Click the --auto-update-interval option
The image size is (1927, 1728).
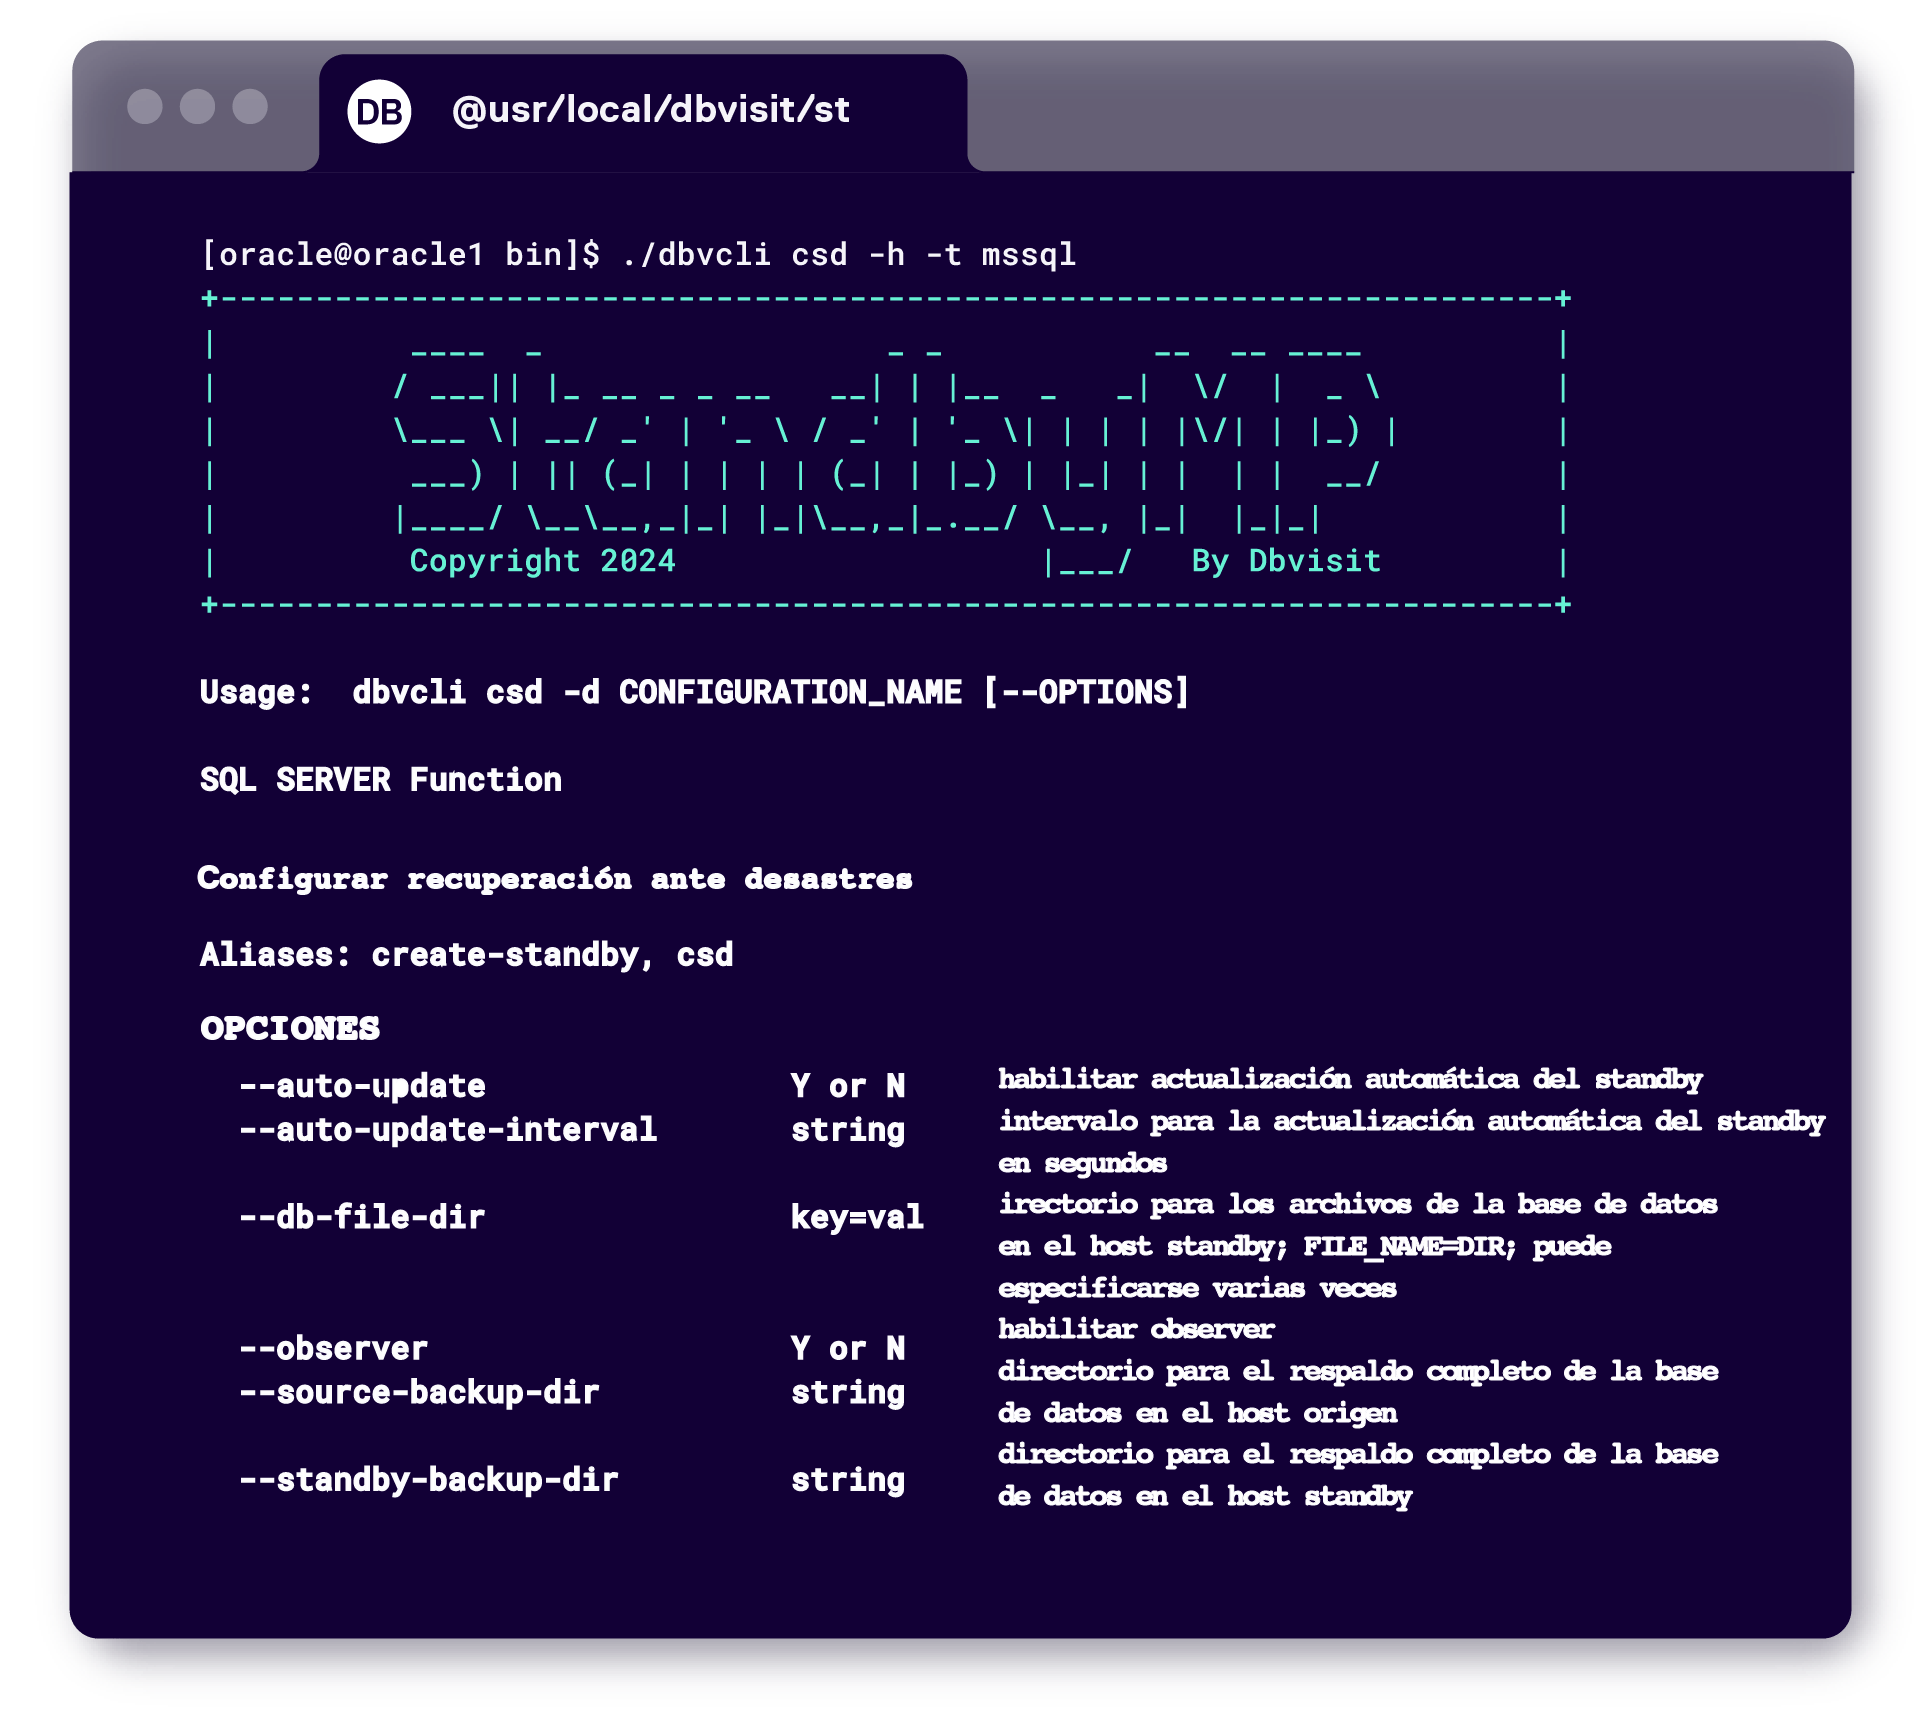[448, 1130]
